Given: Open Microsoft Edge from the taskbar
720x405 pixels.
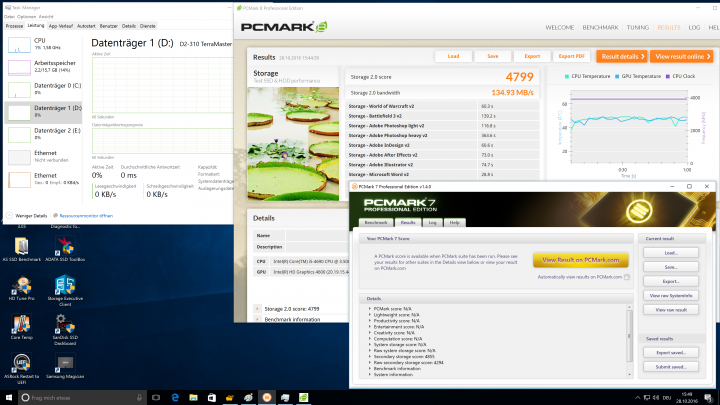Looking at the screenshot, I should coord(175,398).
